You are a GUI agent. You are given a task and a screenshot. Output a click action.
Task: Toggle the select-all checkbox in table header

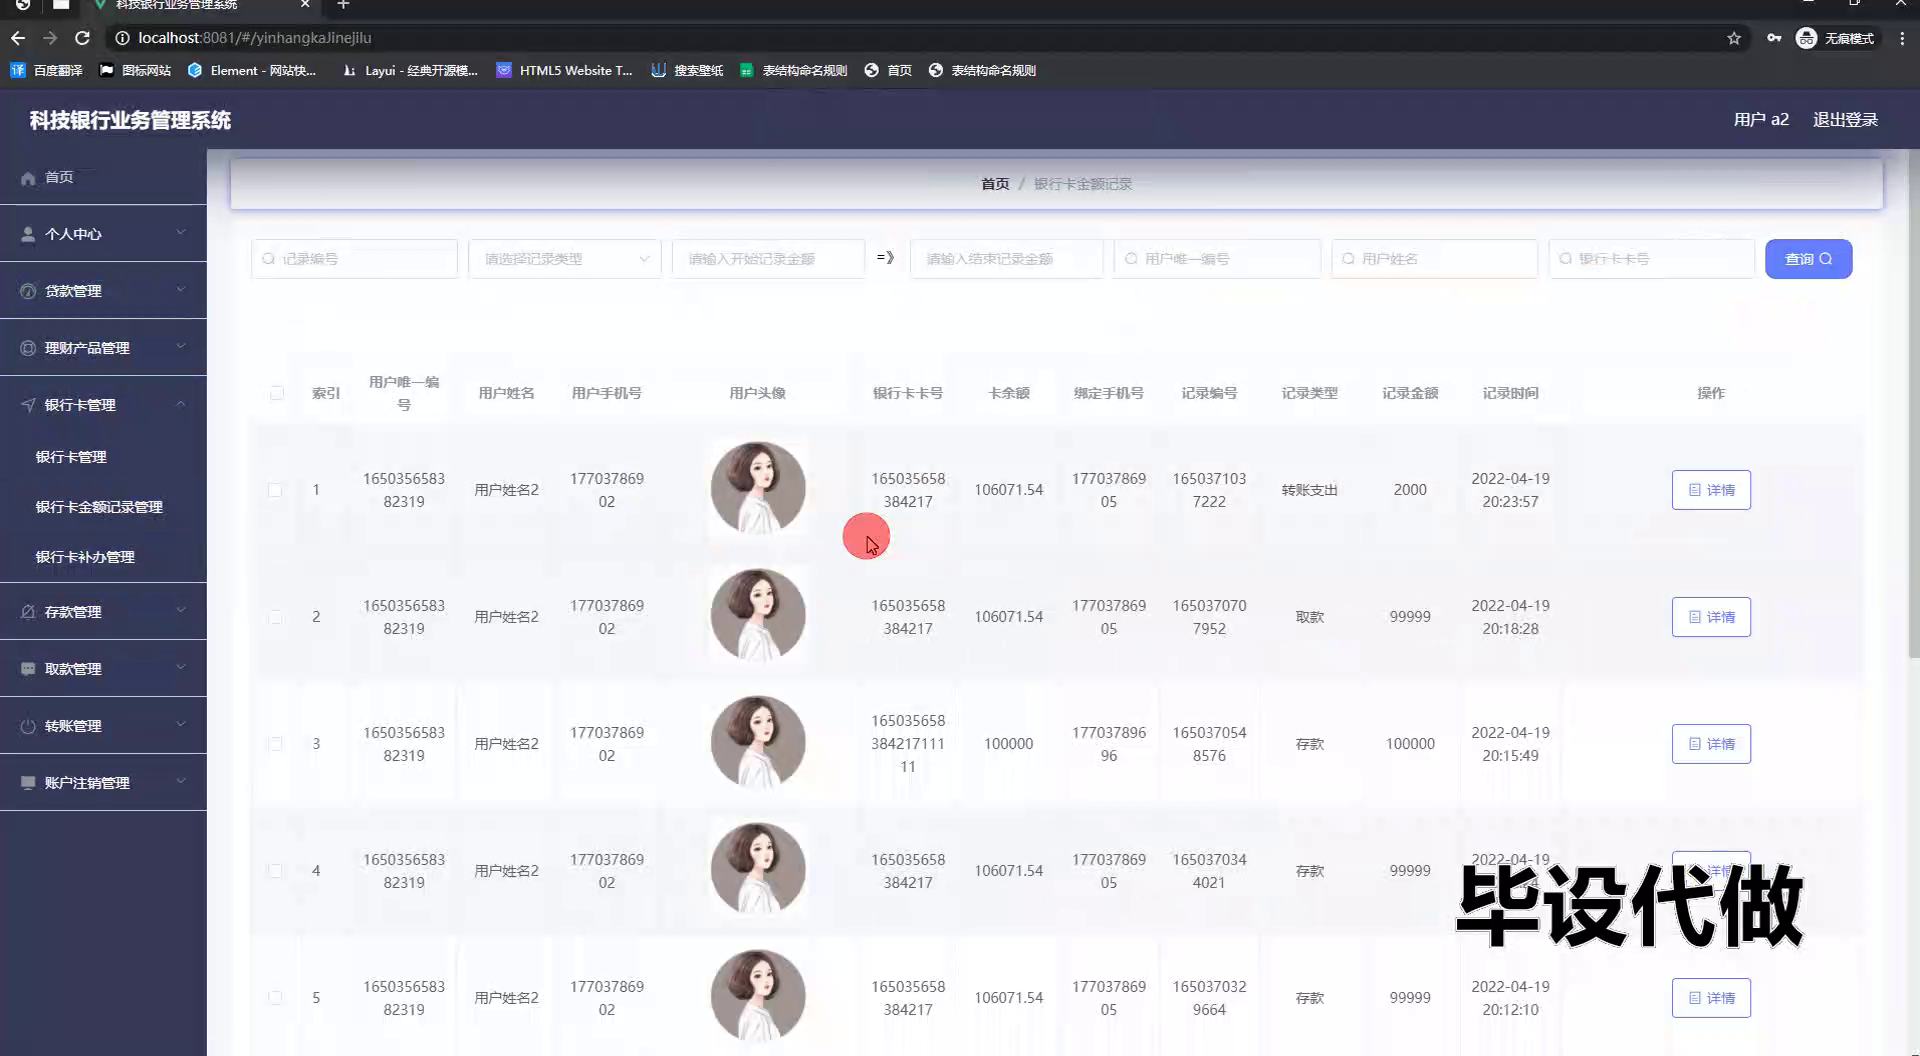point(277,393)
